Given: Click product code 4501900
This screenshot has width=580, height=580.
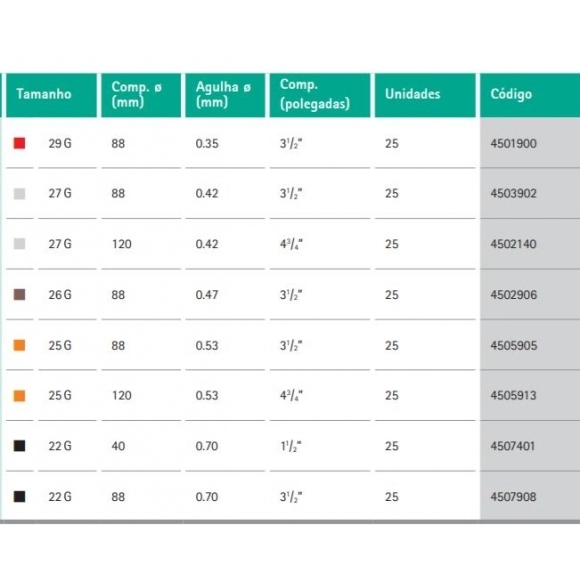Looking at the screenshot, I should point(513,144).
